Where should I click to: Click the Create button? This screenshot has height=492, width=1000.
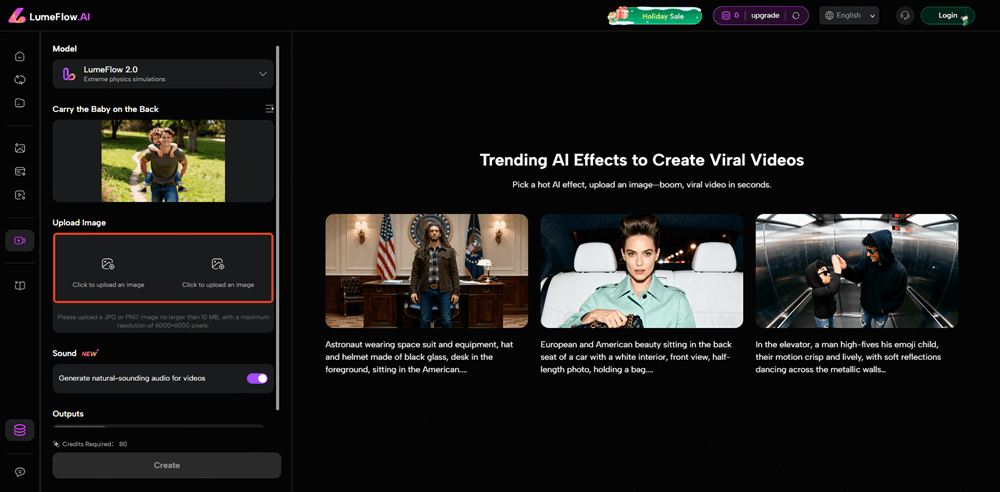(x=167, y=465)
